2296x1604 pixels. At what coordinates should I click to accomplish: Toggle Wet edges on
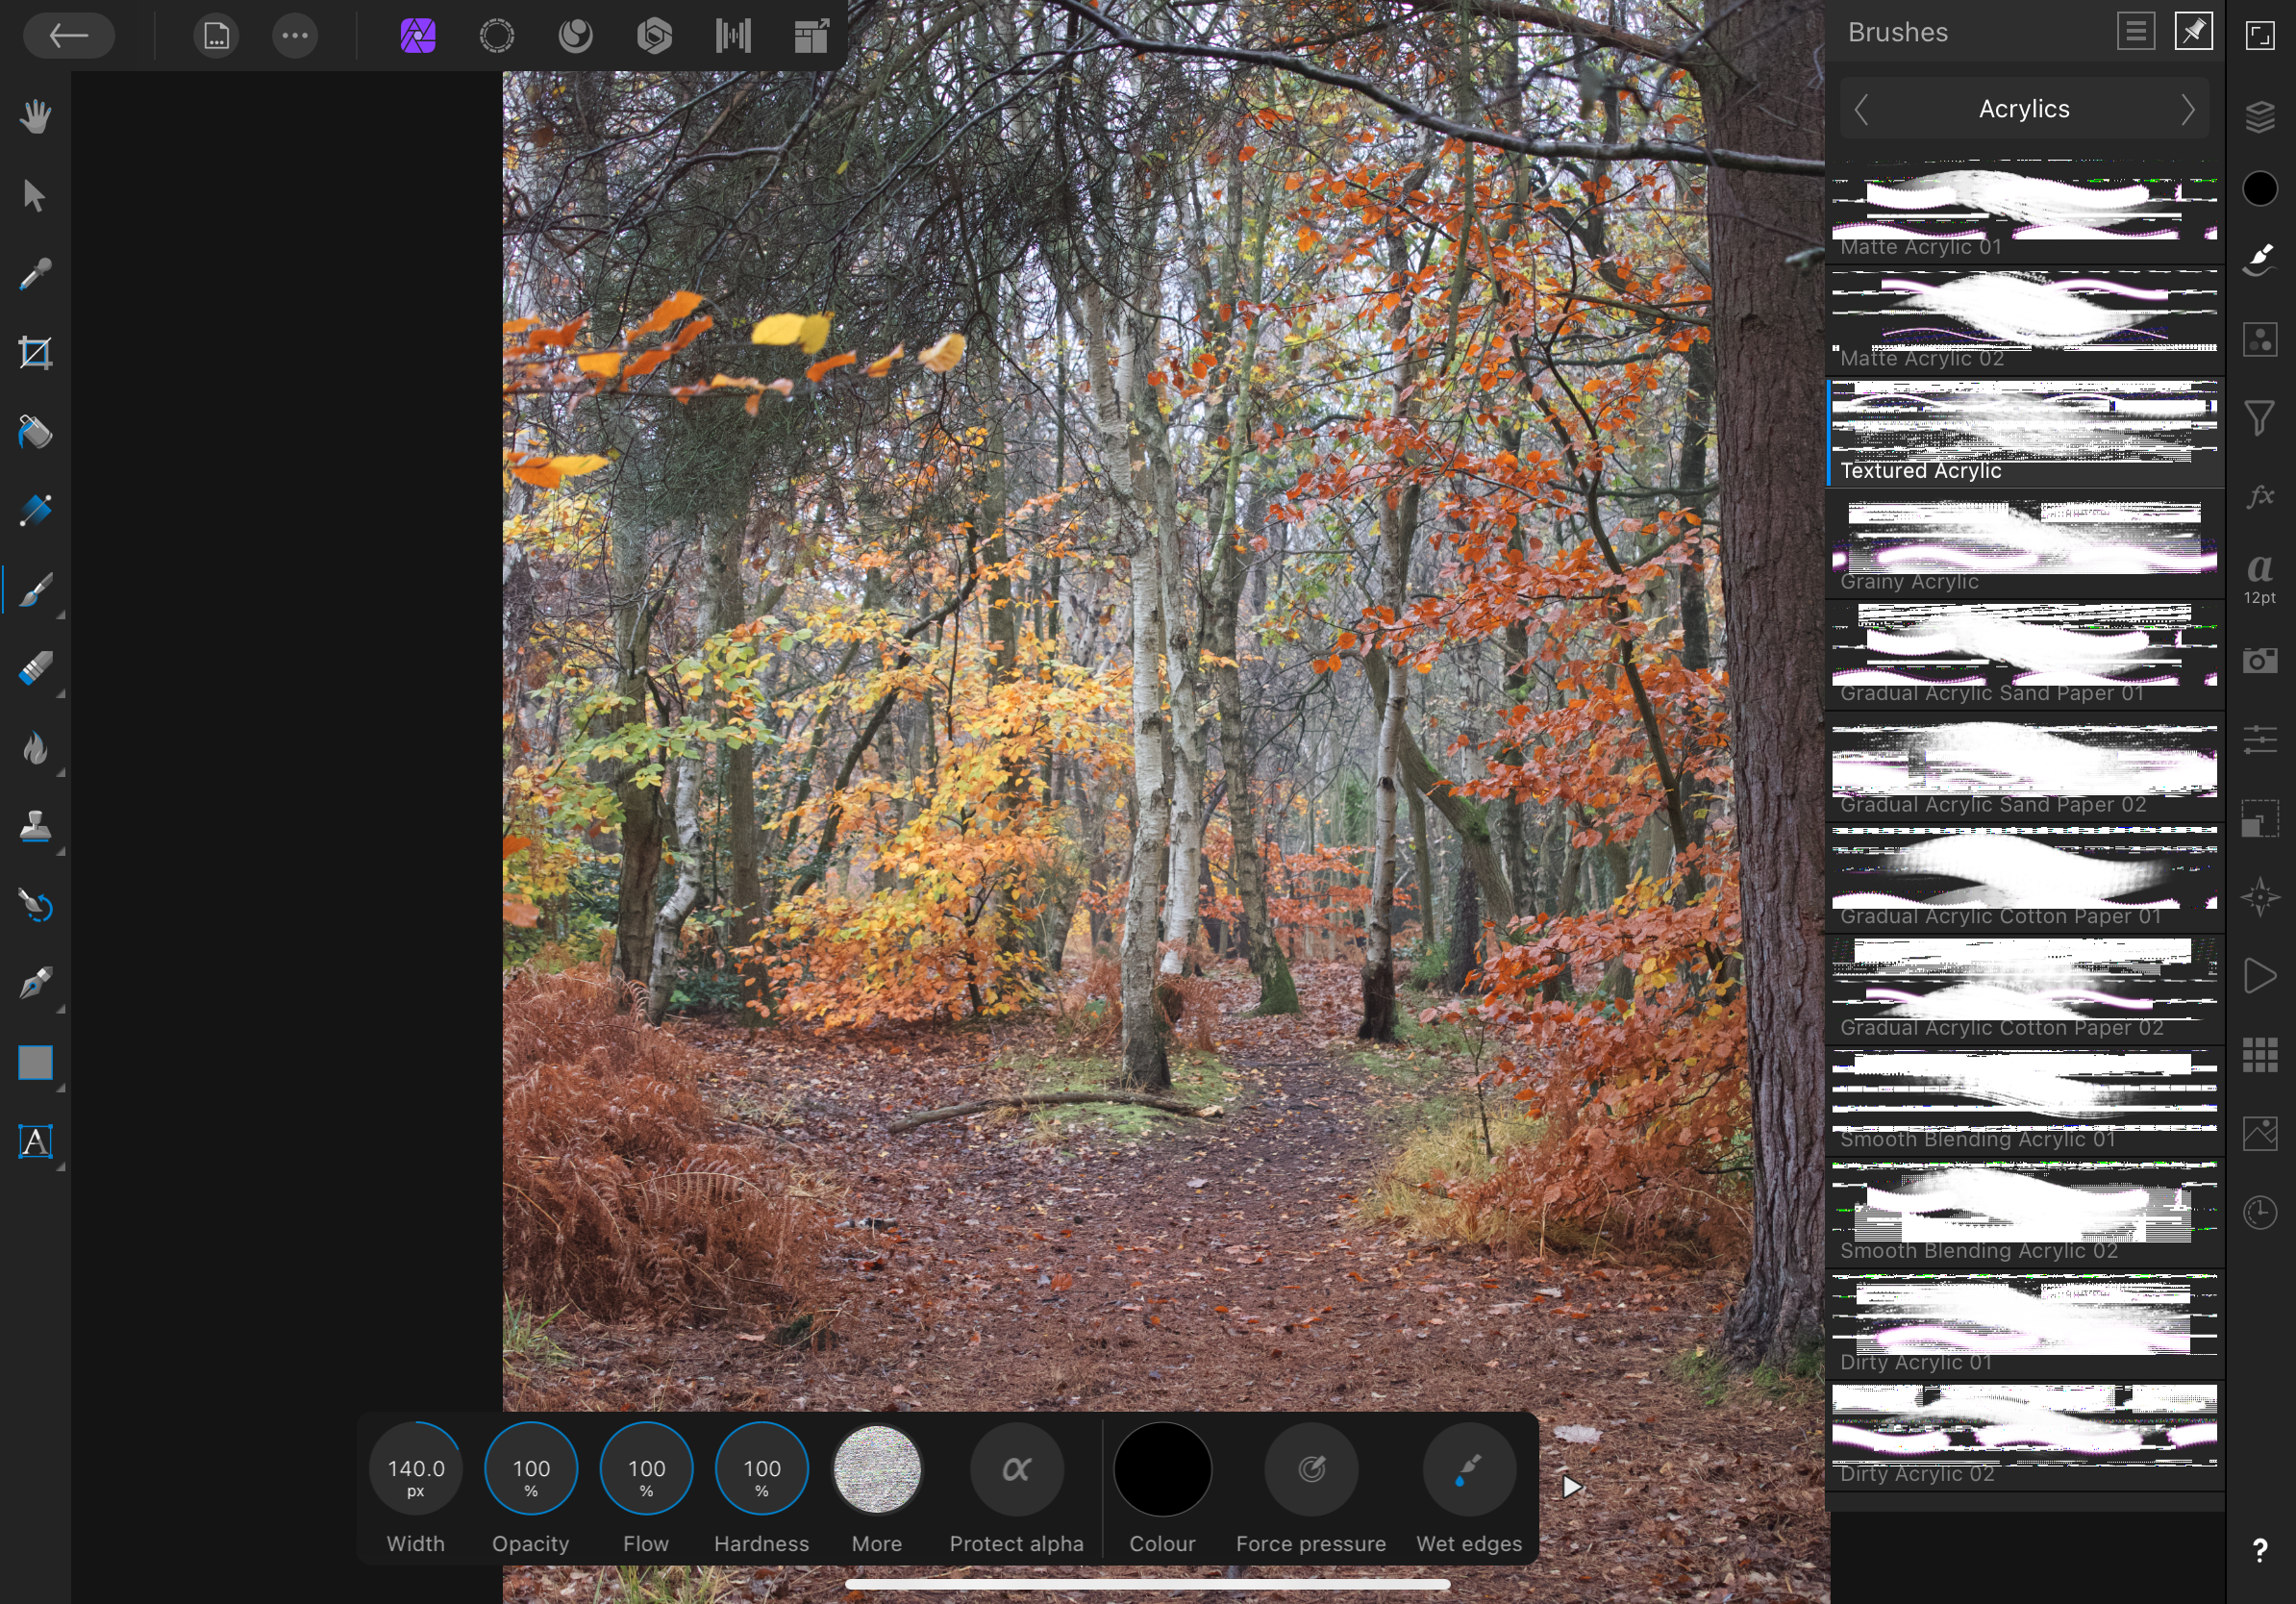tap(1468, 1469)
